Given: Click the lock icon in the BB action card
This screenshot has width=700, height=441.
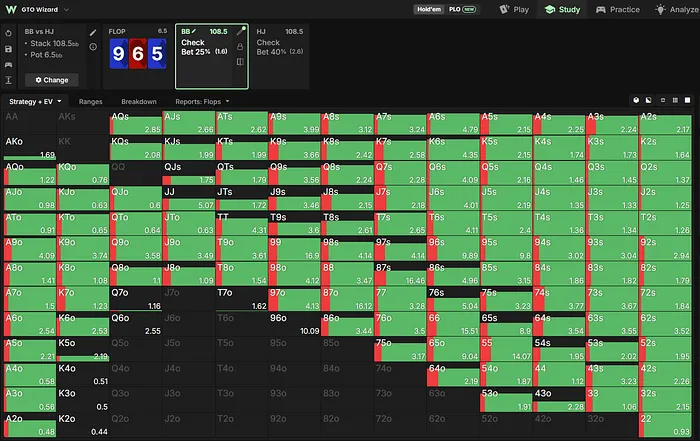Looking at the screenshot, I should tap(240, 46).
